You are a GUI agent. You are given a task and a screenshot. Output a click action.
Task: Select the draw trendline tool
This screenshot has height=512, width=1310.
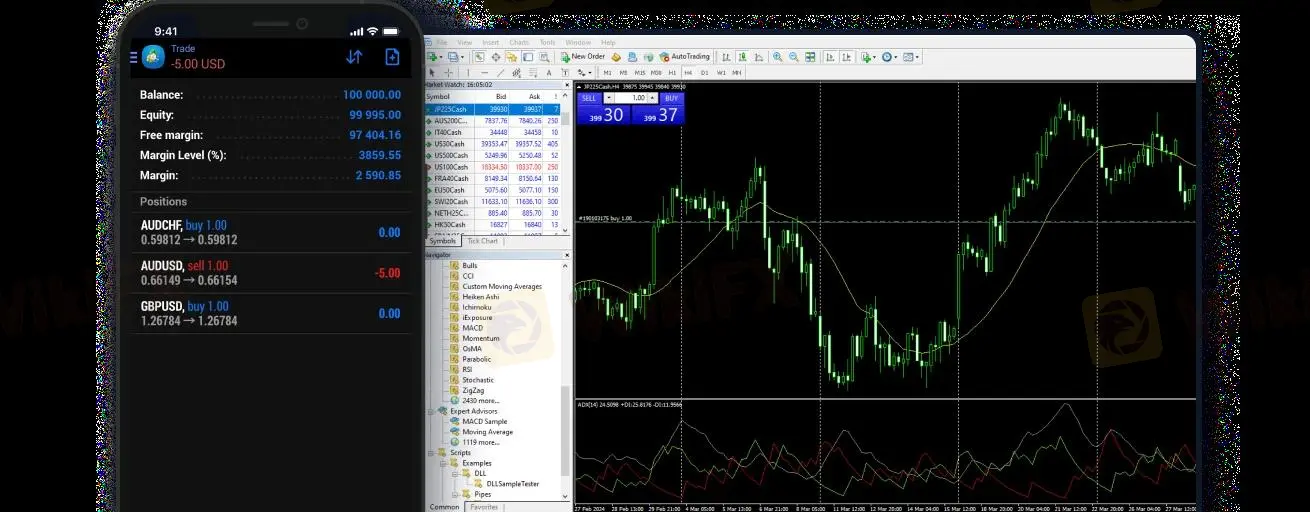click(x=500, y=73)
